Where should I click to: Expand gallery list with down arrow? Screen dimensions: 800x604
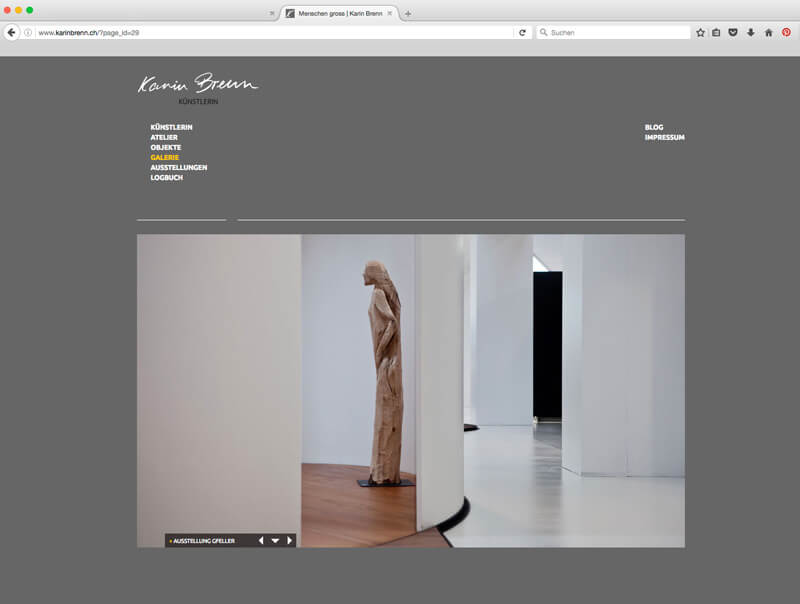point(276,541)
